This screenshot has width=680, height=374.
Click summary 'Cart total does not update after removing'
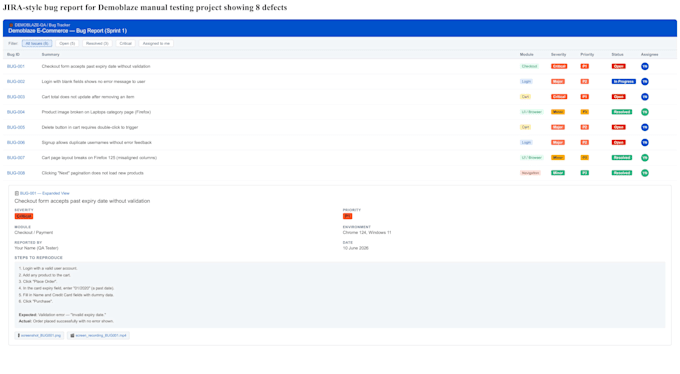point(88,97)
